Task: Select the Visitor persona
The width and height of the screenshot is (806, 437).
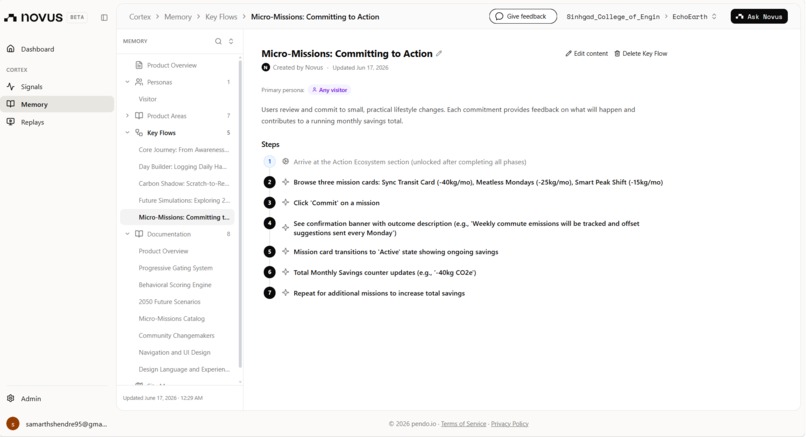Action: click(x=148, y=99)
